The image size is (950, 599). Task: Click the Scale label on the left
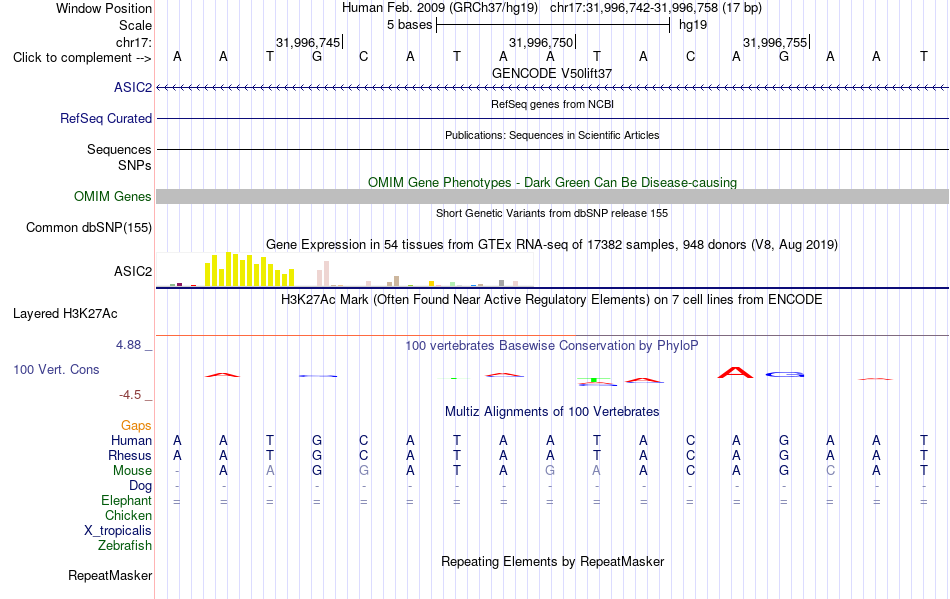[135, 25]
